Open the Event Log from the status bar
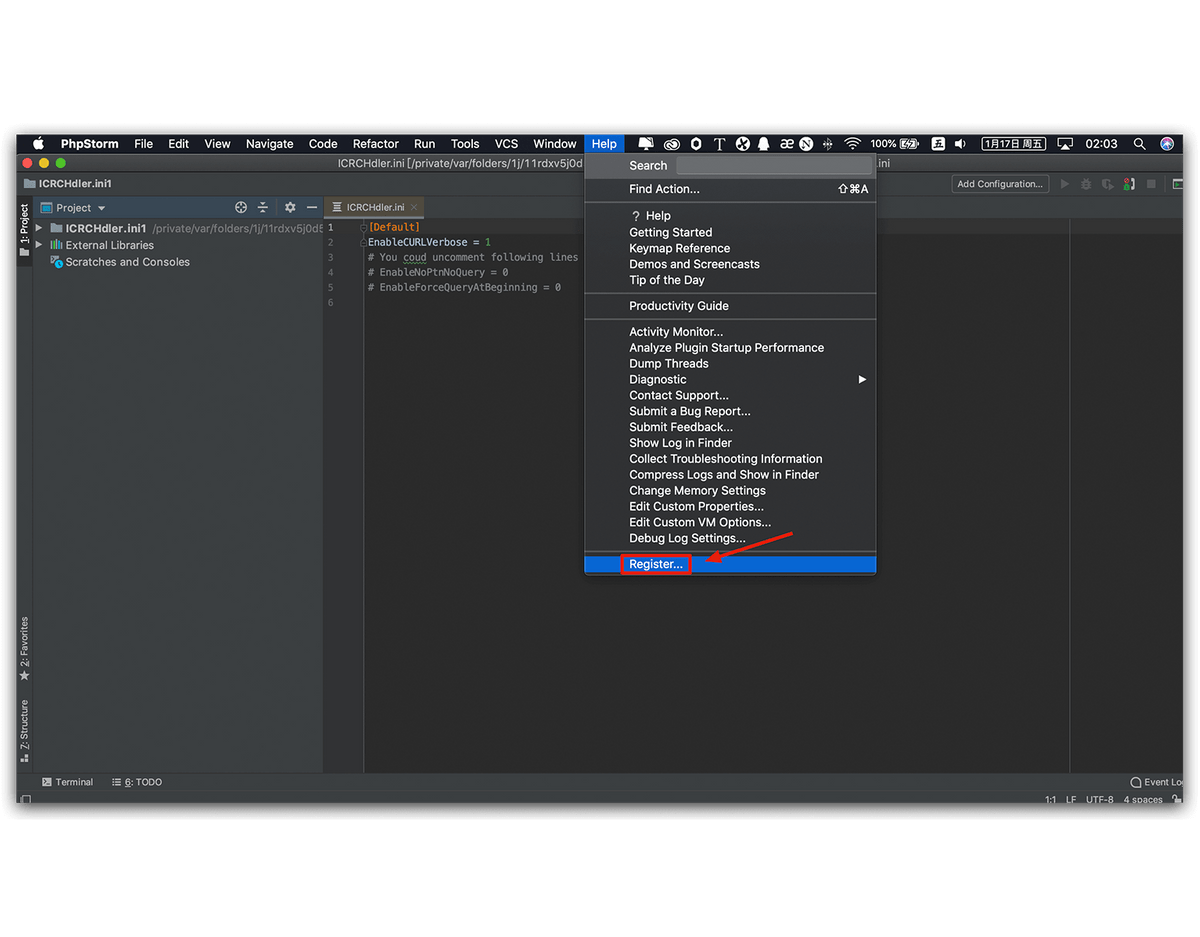Screen dimensions: 1200x937 point(1156,782)
